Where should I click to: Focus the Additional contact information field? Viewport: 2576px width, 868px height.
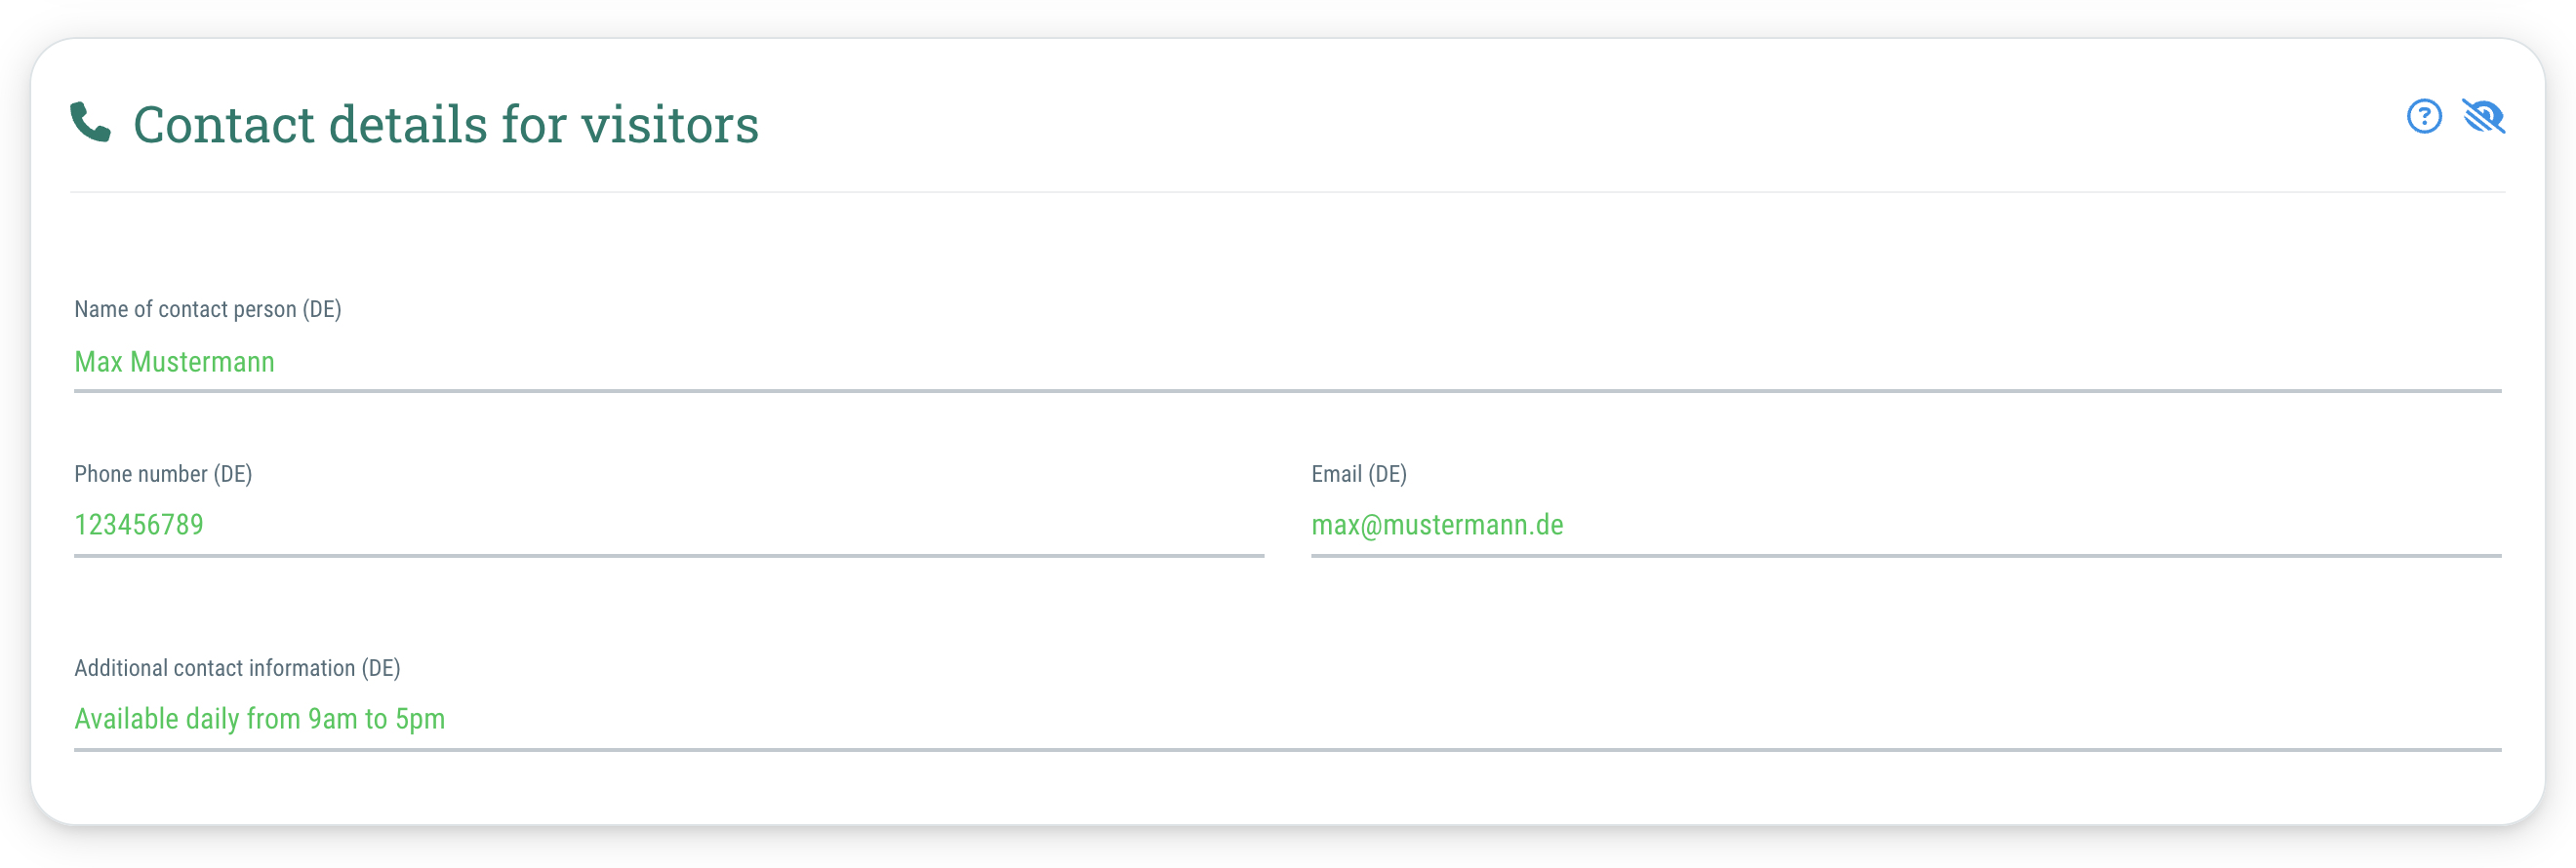(x=1287, y=720)
